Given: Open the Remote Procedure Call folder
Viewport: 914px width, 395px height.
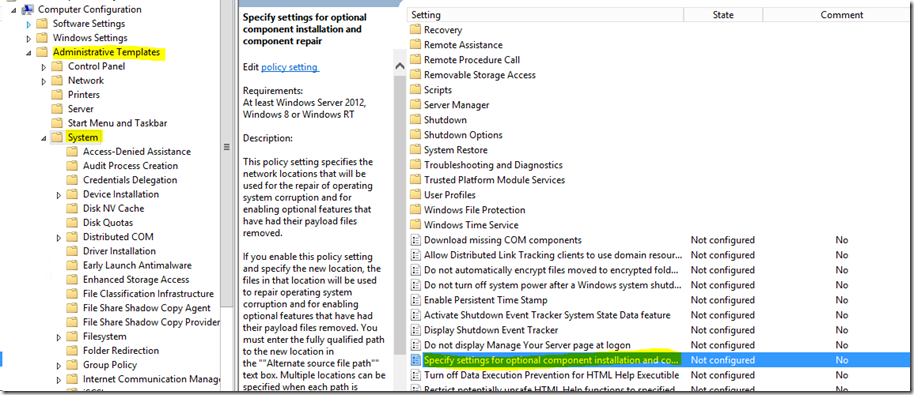Looking at the screenshot, I should coord(472,59).
